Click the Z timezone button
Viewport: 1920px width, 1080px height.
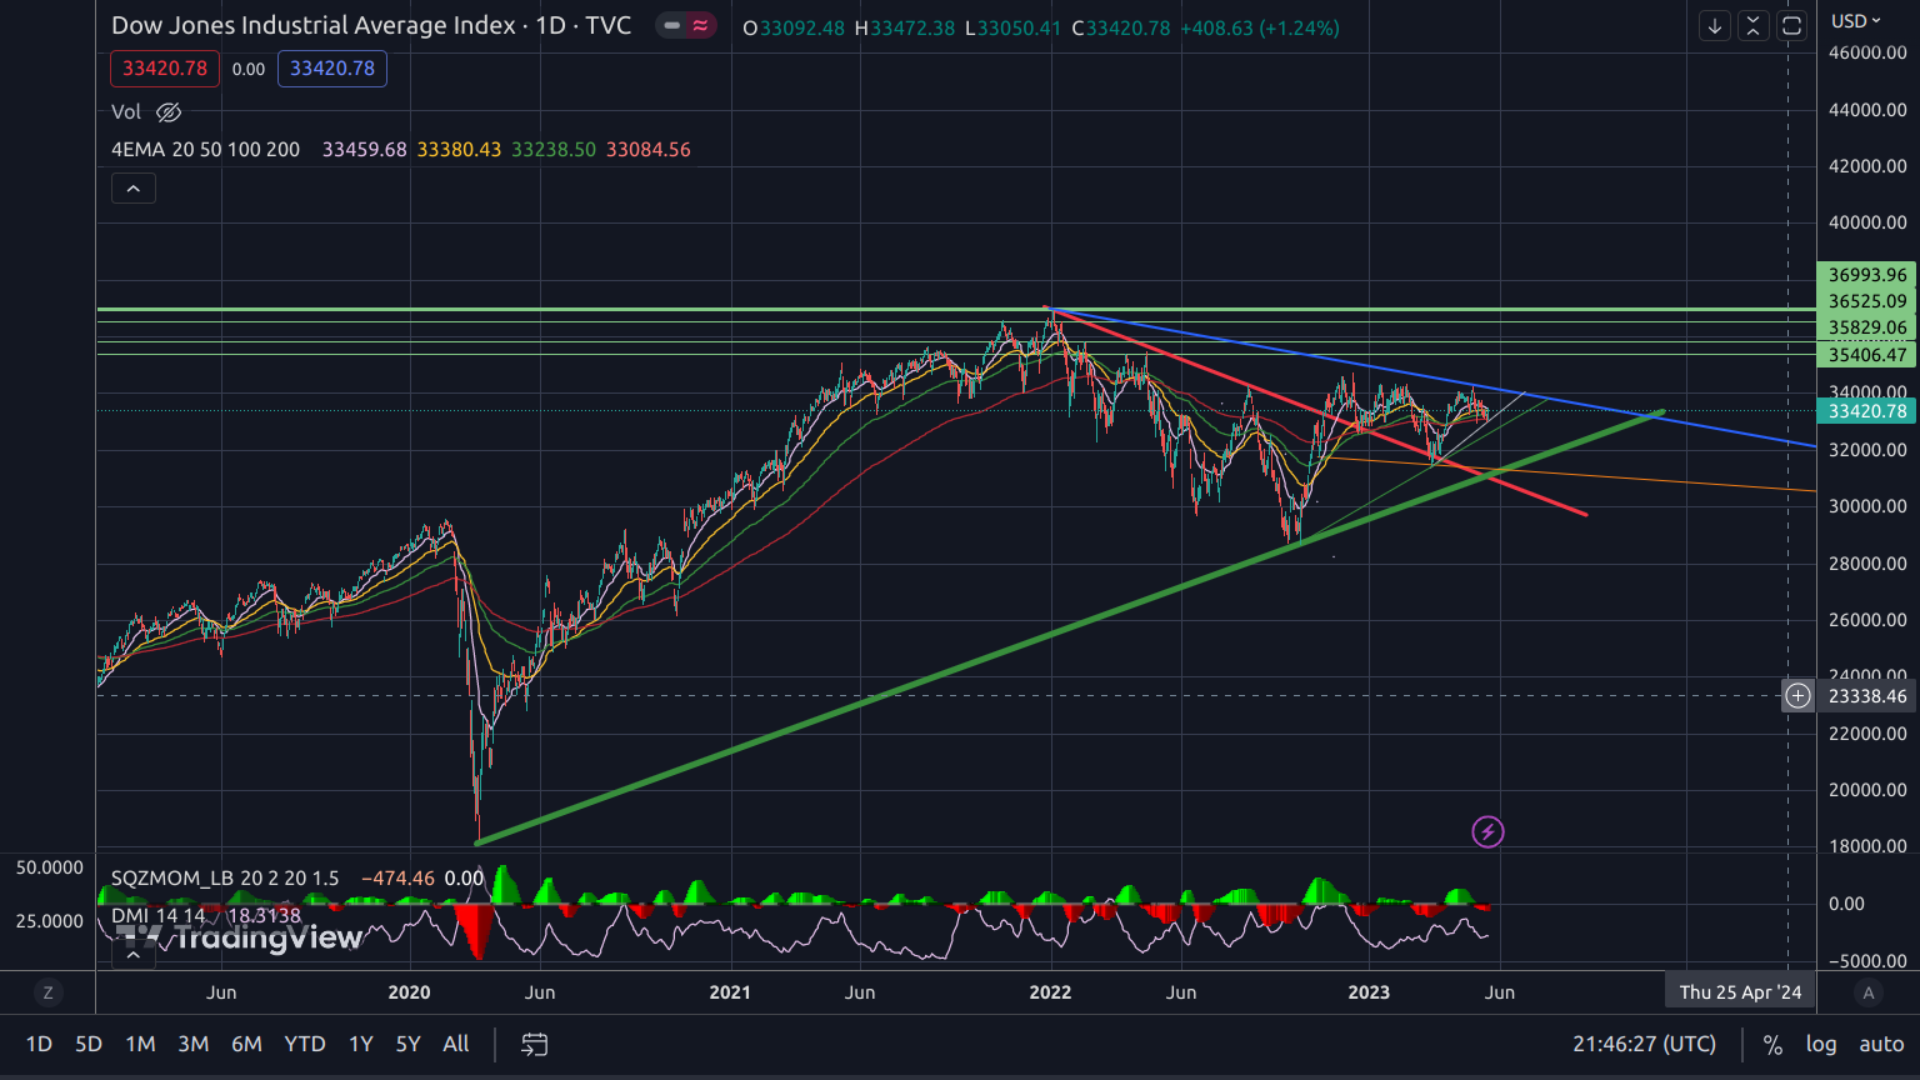(48, 993)
